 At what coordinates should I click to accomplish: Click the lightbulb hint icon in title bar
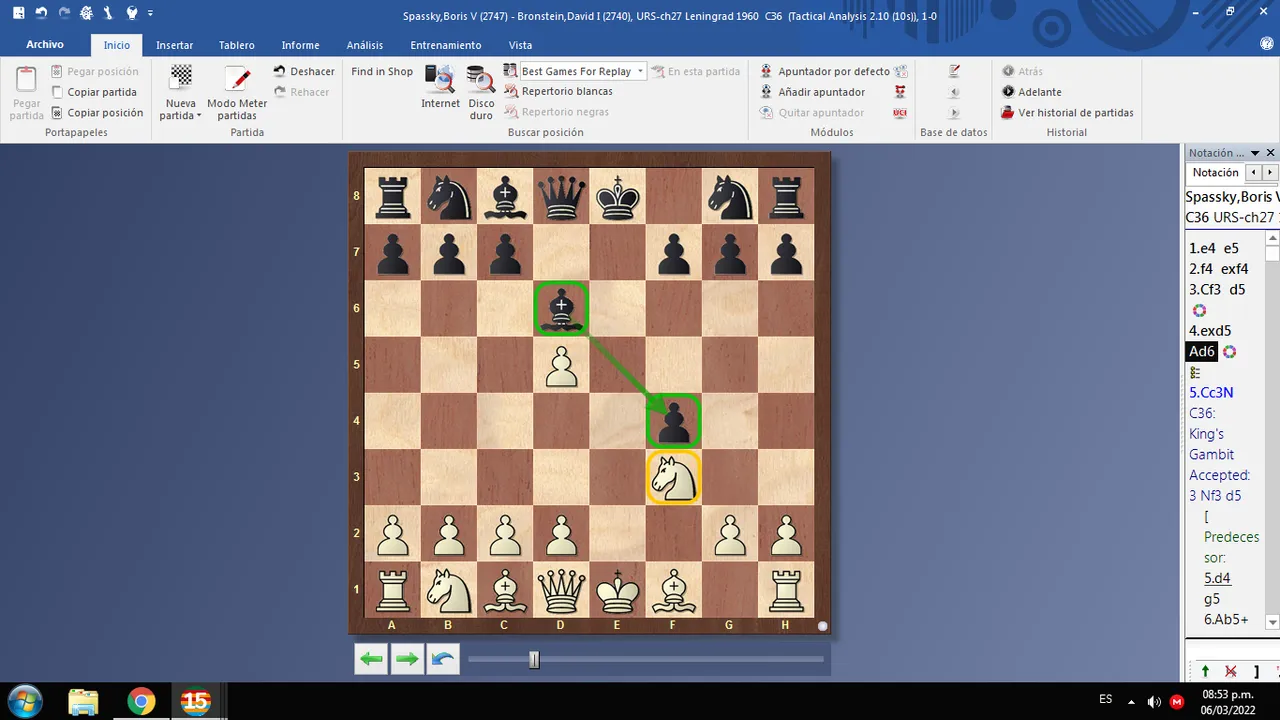(x=131, y=13)
